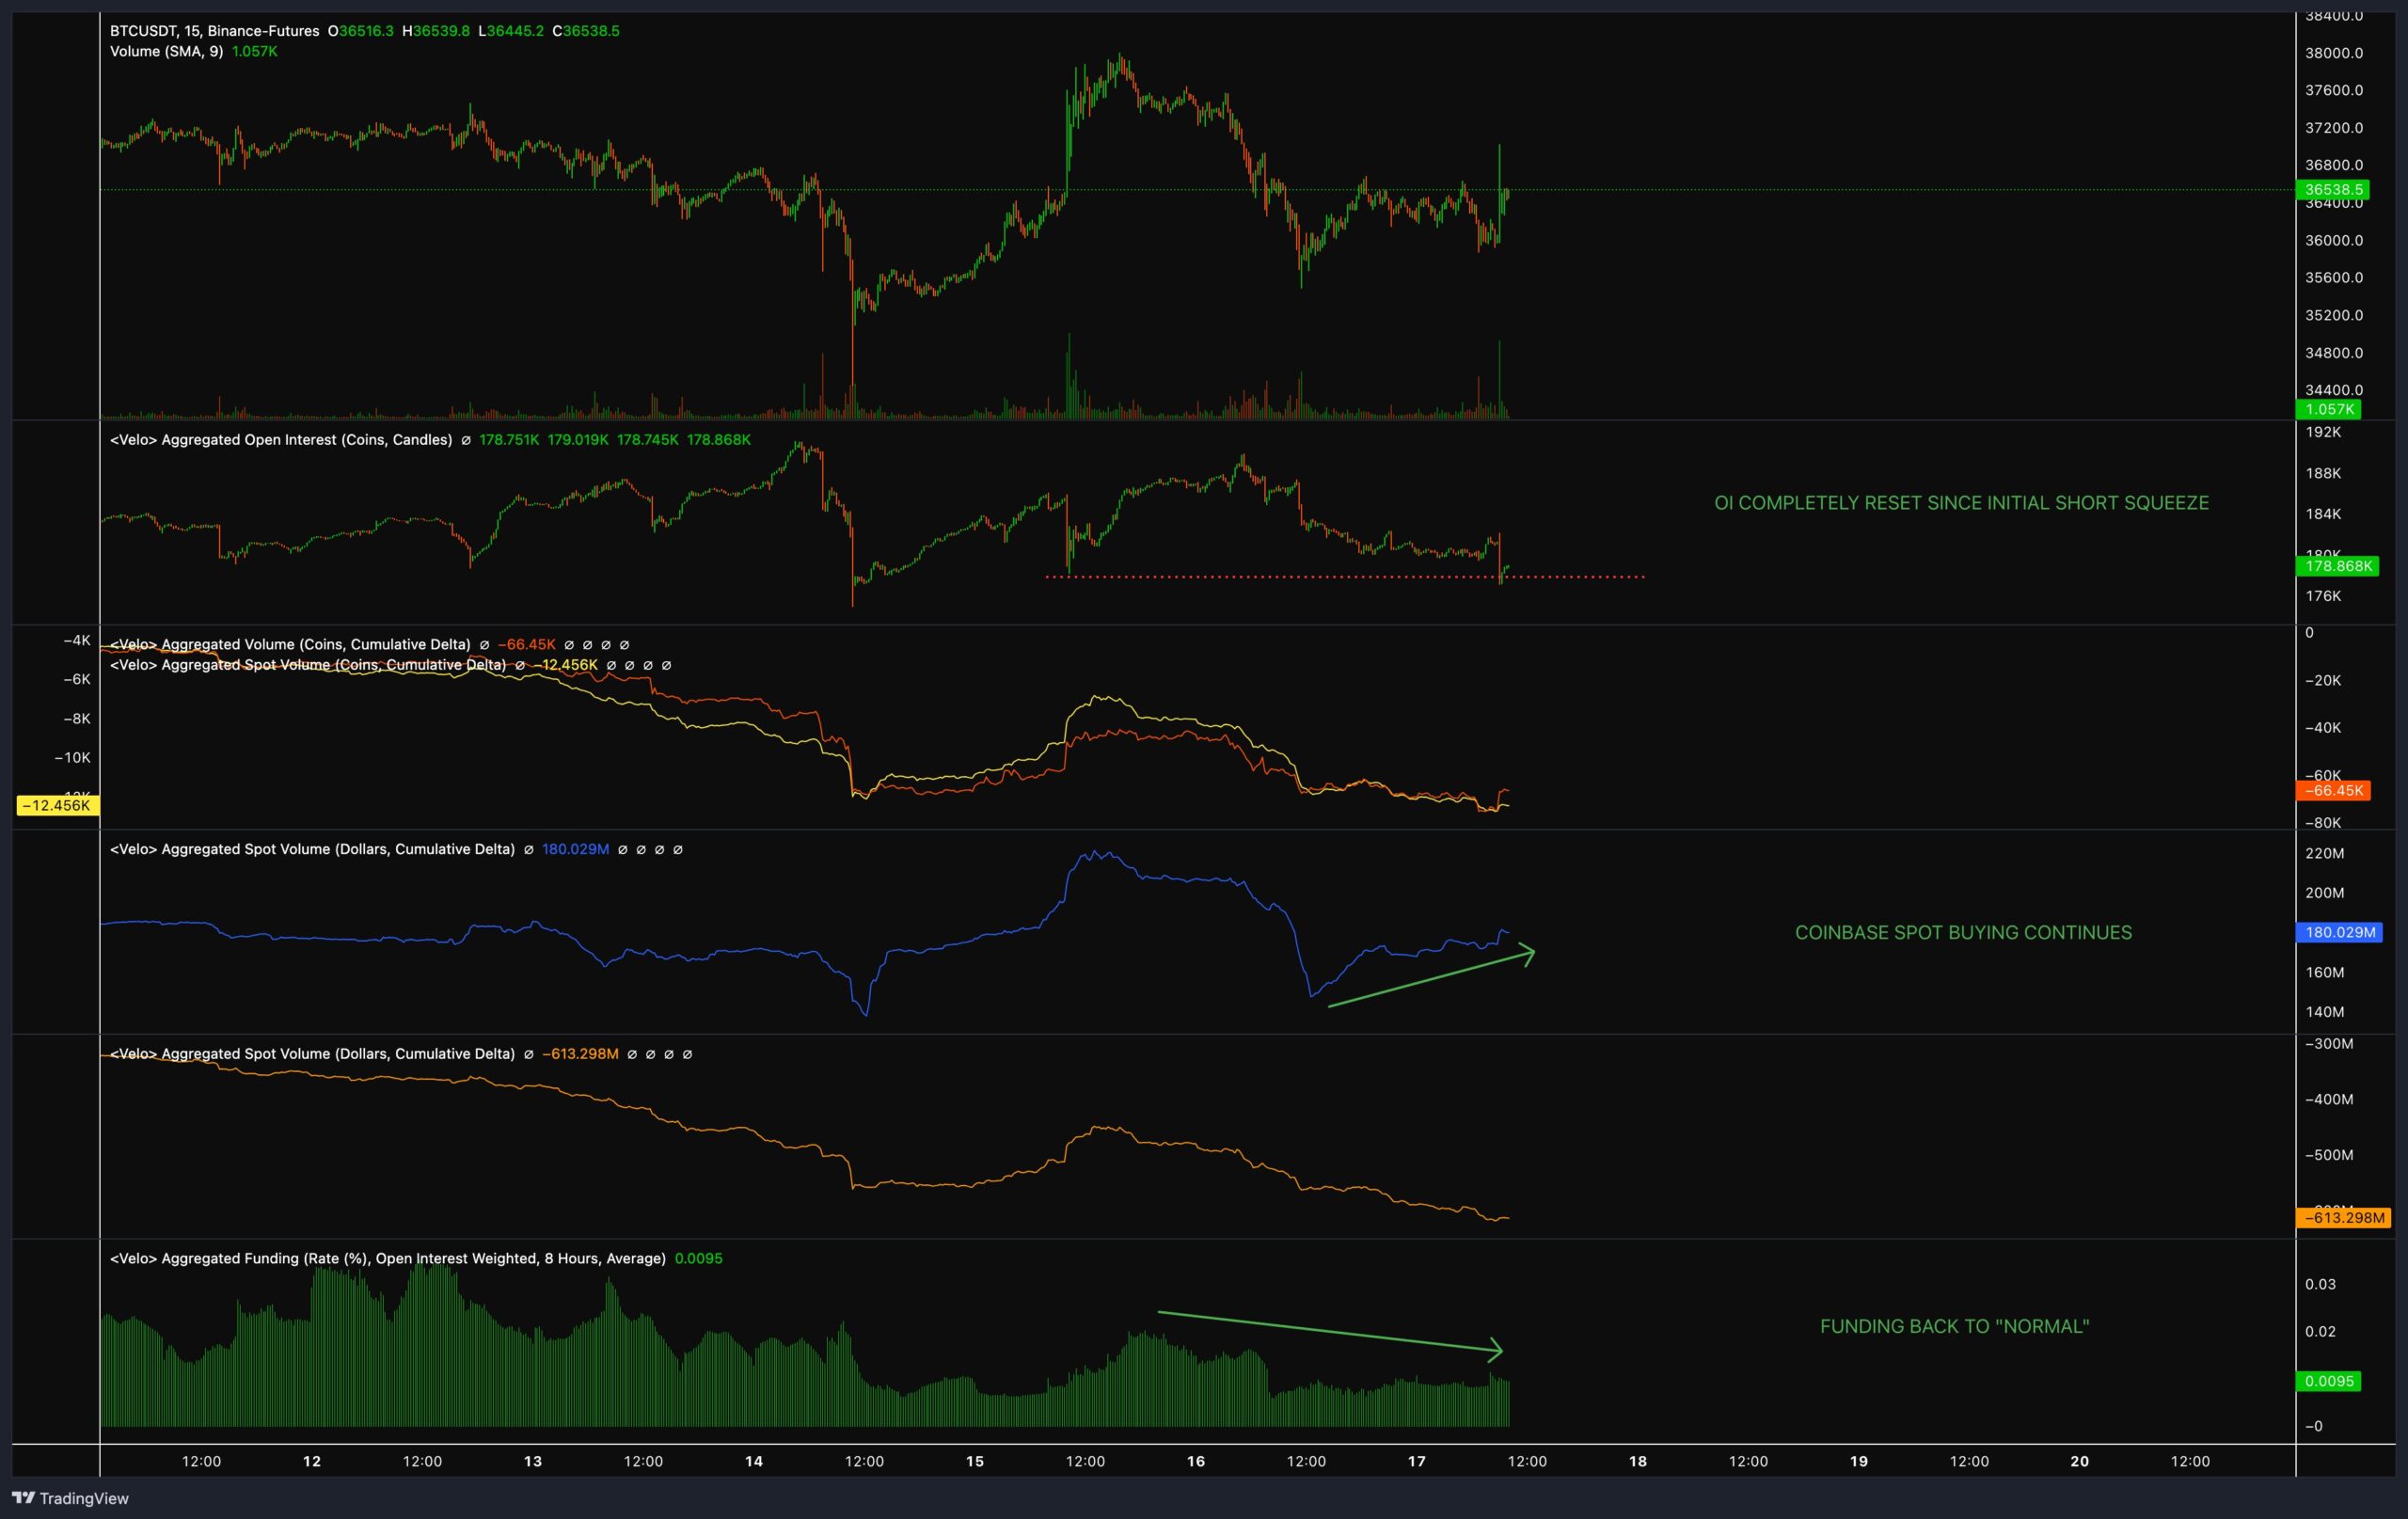Click the 34400.0 price axis label

pos(2334,390)
